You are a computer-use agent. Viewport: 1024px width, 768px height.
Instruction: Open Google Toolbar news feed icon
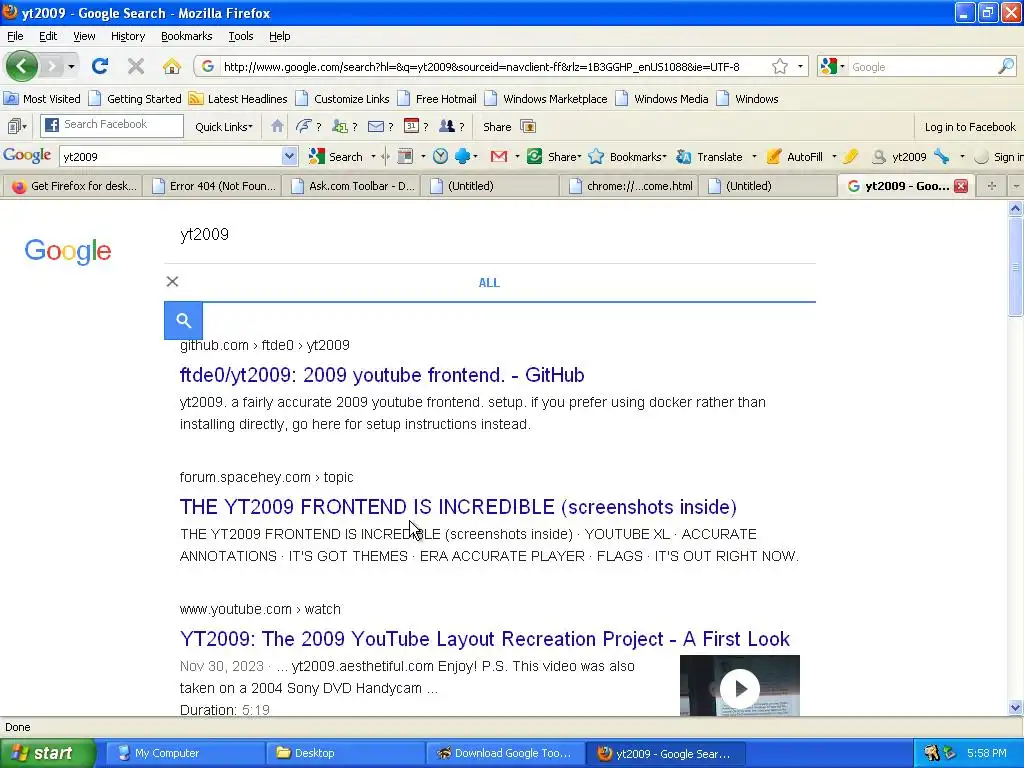click(406, 156)
